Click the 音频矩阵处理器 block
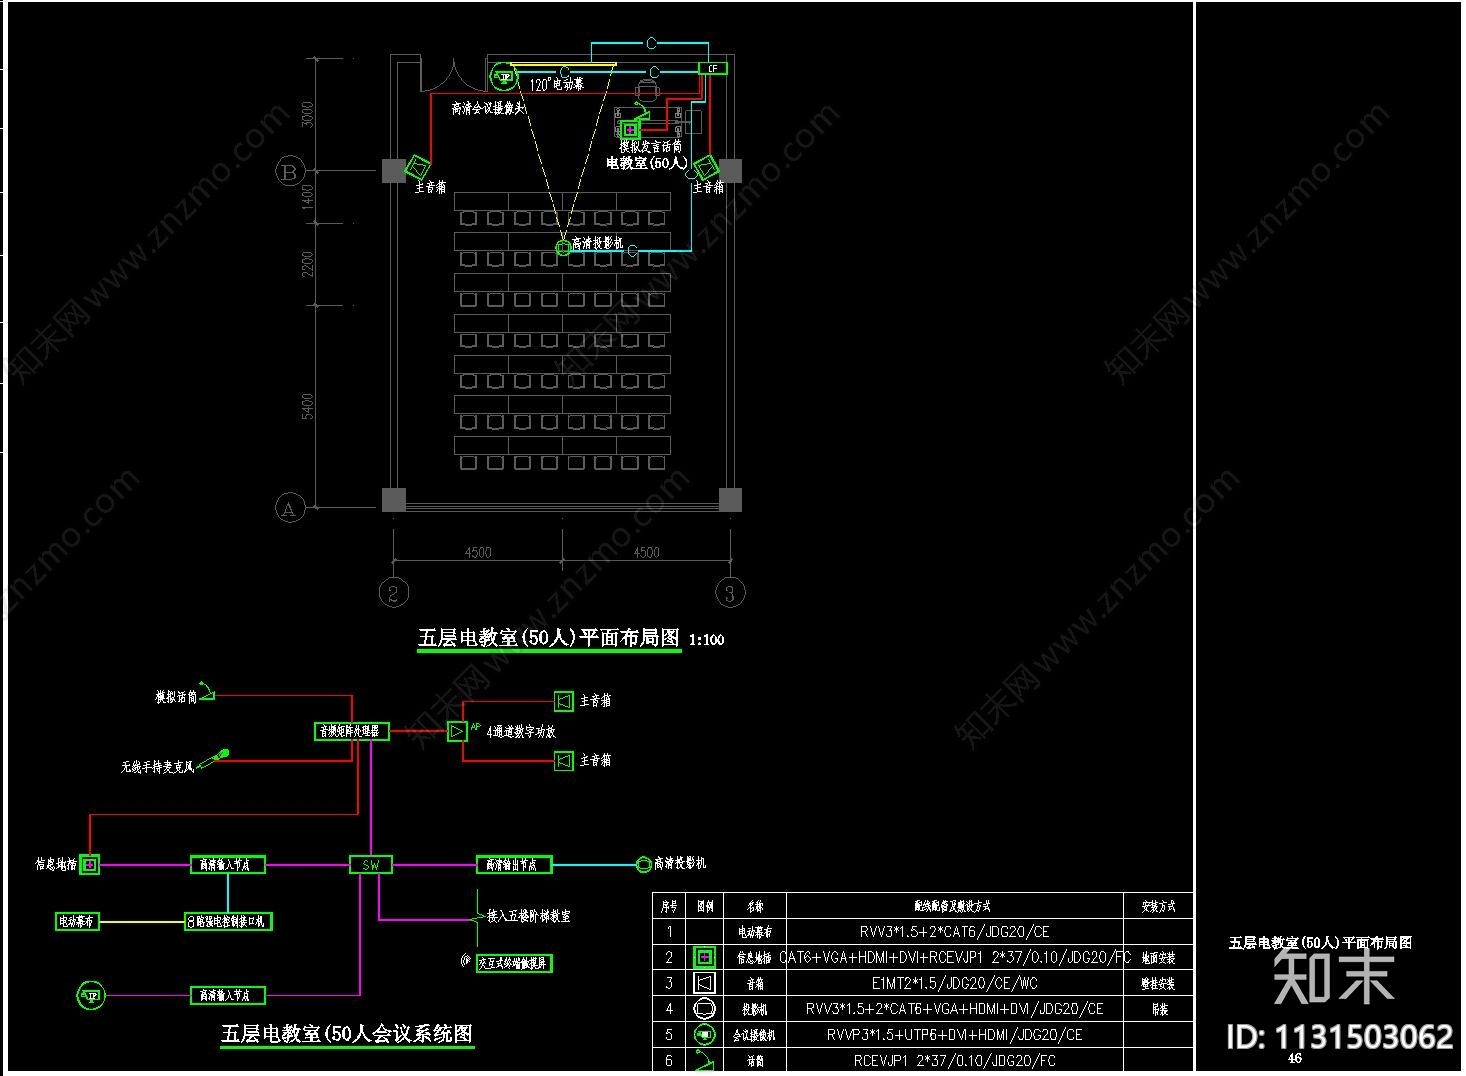Viewport: 1466px width, 1076px height. click(x=352, y=731)
